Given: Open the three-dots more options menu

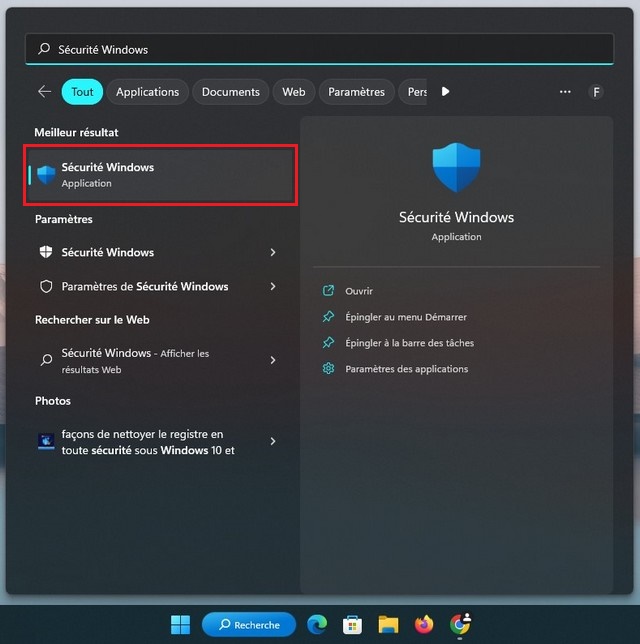Looking at the screenshot, I should pos(565,92).
